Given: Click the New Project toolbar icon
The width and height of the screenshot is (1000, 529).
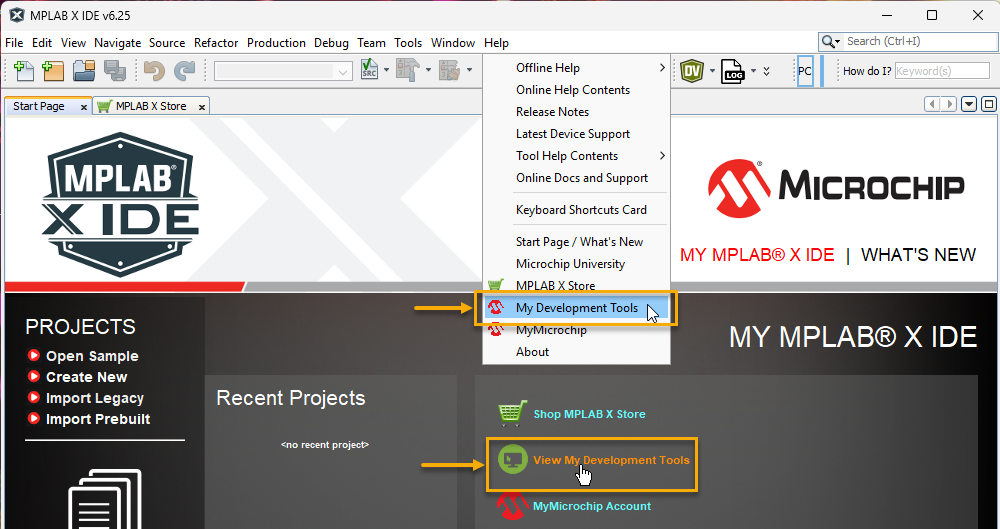Looking at the screenshot, I should tap(52, 71).
